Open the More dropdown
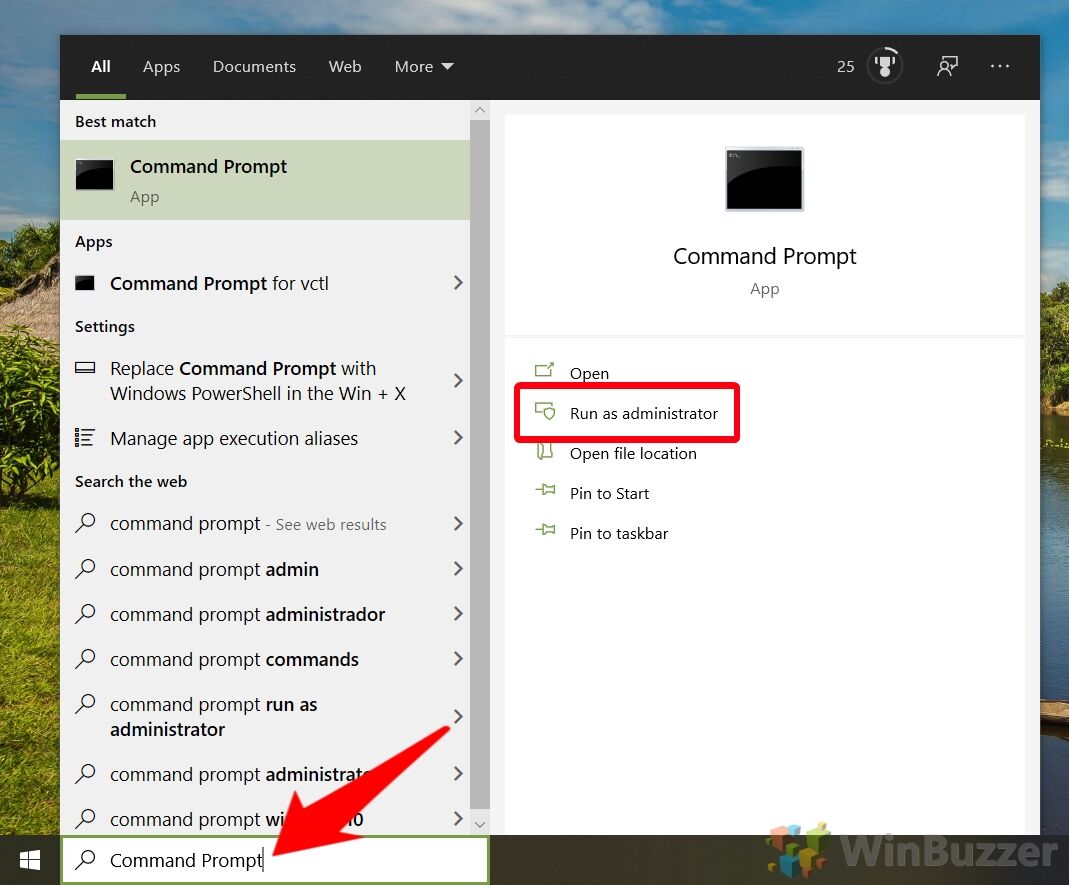 (x=423, y=67)
